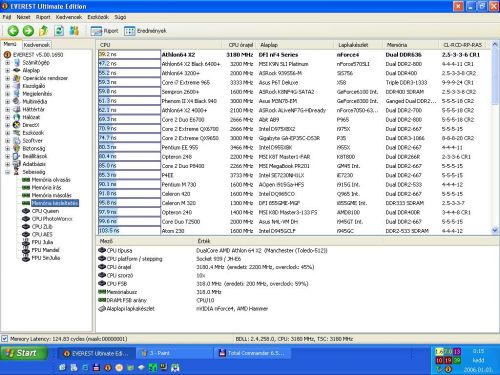Open the Nézet menu
The height and width of the screenshot is (375, 500).
tap(23, 17)
